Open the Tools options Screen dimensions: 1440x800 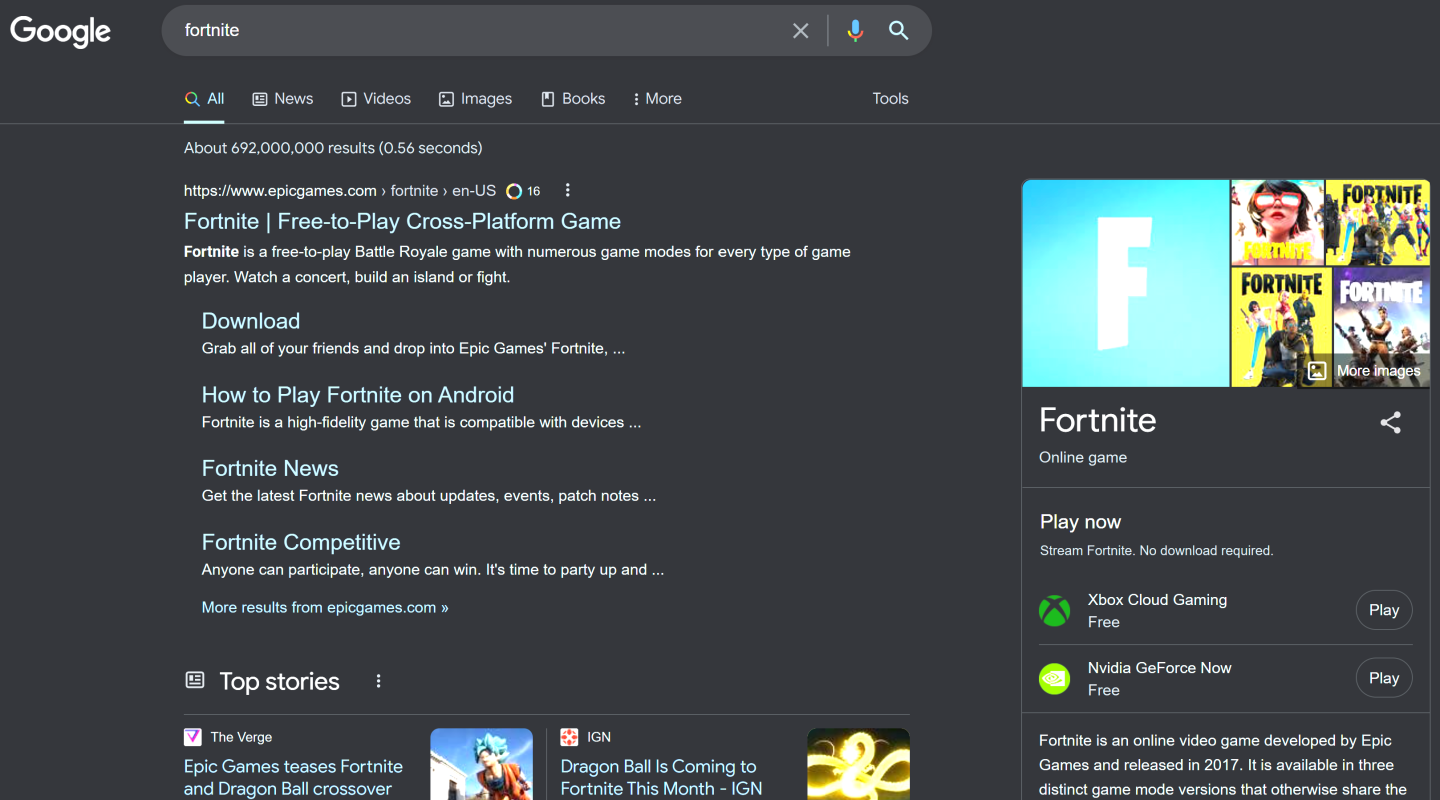point(889,98)
